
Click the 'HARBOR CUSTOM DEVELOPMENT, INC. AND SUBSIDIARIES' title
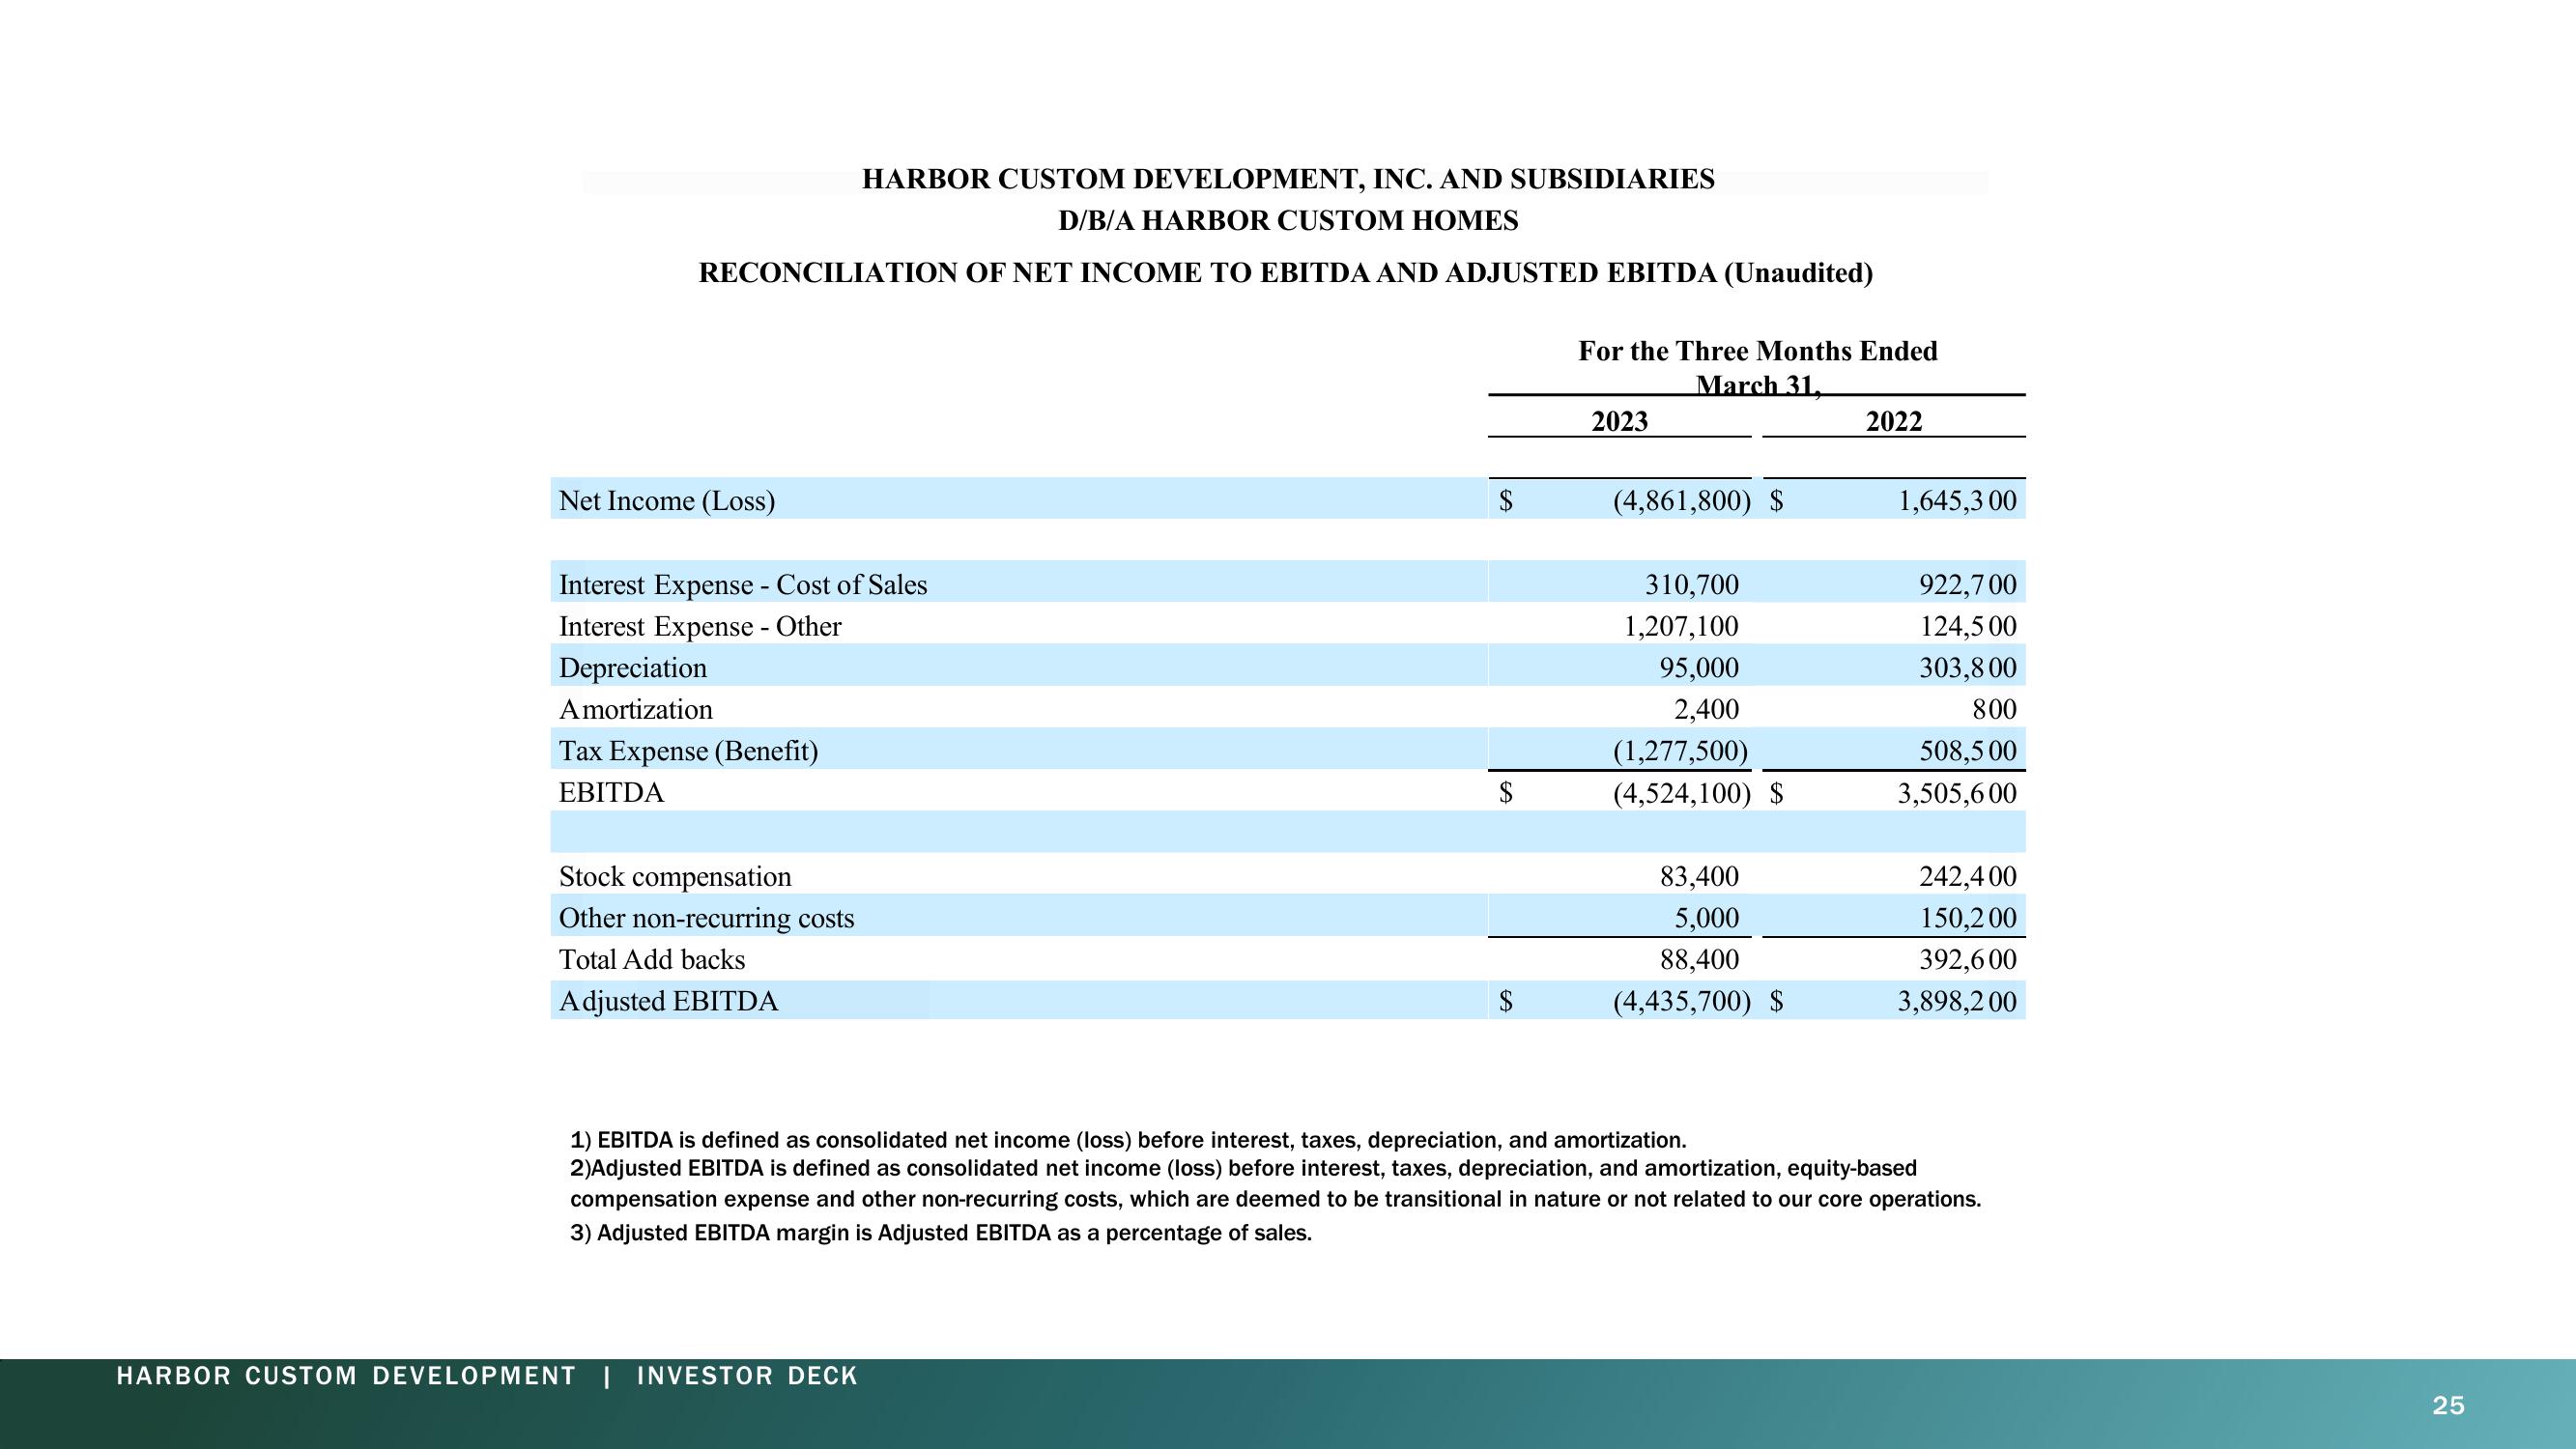pyautogui.click(x=1288, y=179)
